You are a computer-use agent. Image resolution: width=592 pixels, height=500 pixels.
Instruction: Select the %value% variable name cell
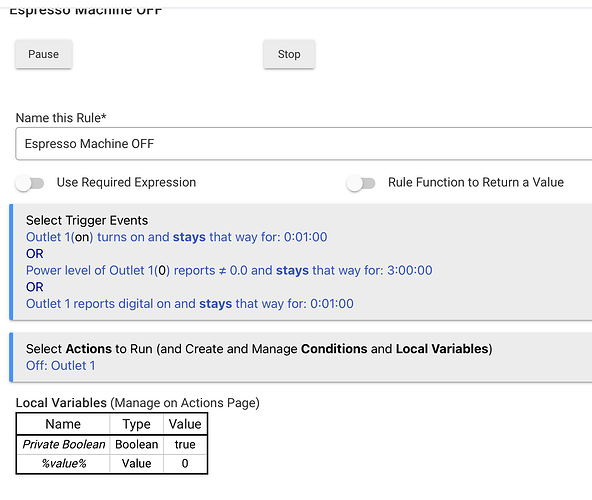pos(63,463)
